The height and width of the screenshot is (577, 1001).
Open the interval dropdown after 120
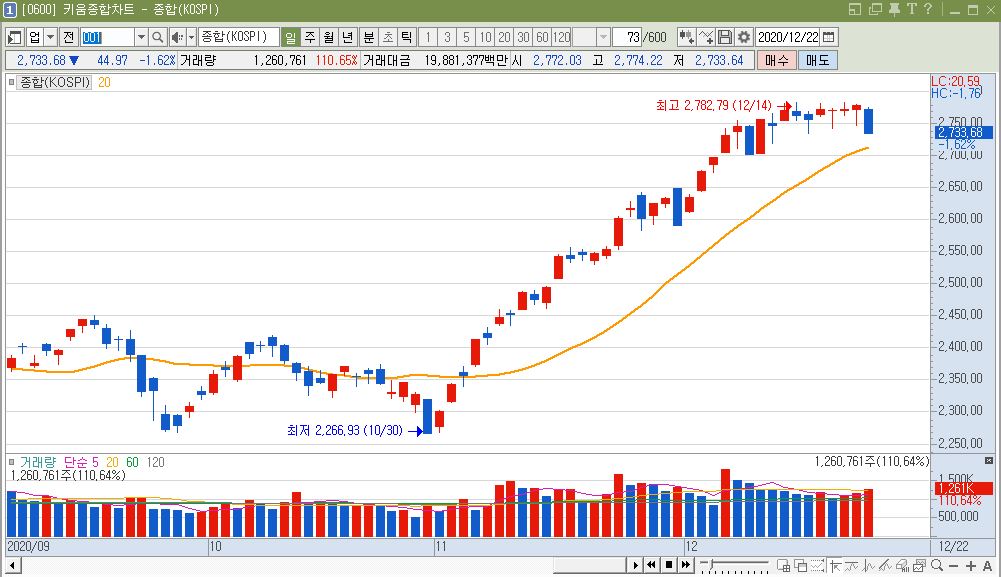click(x=603, y=37)
